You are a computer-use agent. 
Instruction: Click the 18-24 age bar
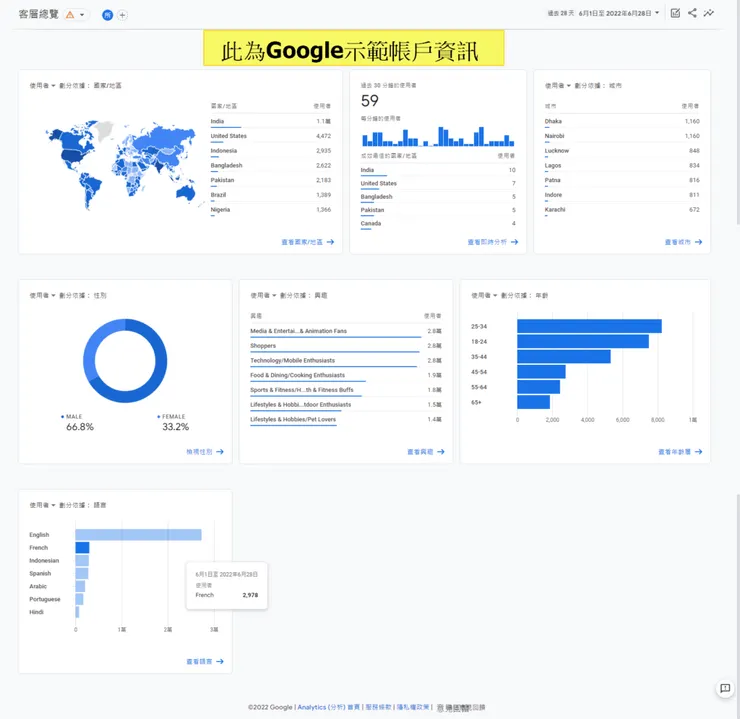pos(583,341)
